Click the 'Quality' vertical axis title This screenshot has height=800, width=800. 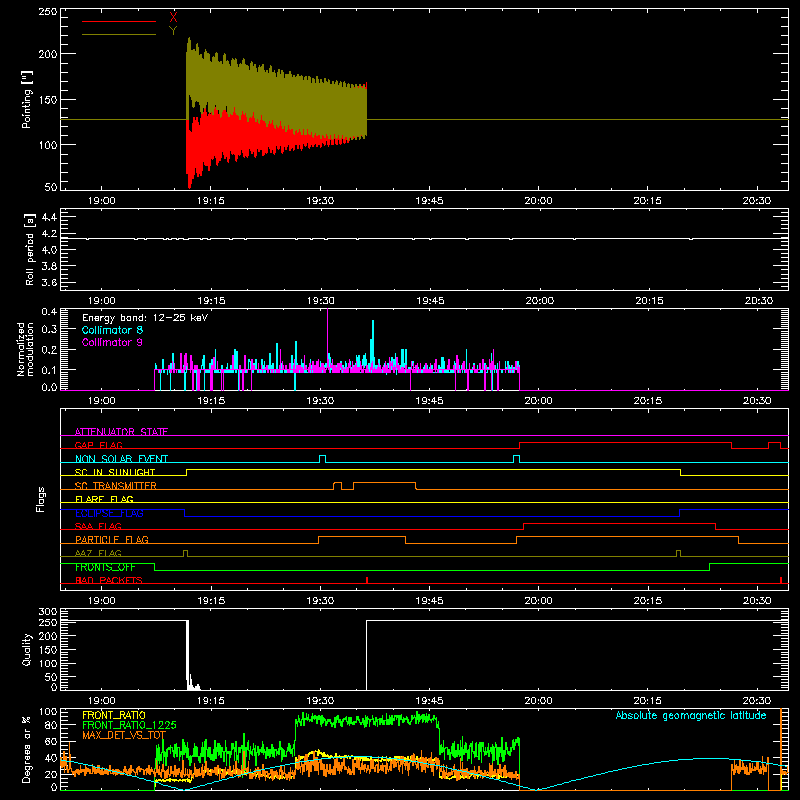tap(27, 649)
